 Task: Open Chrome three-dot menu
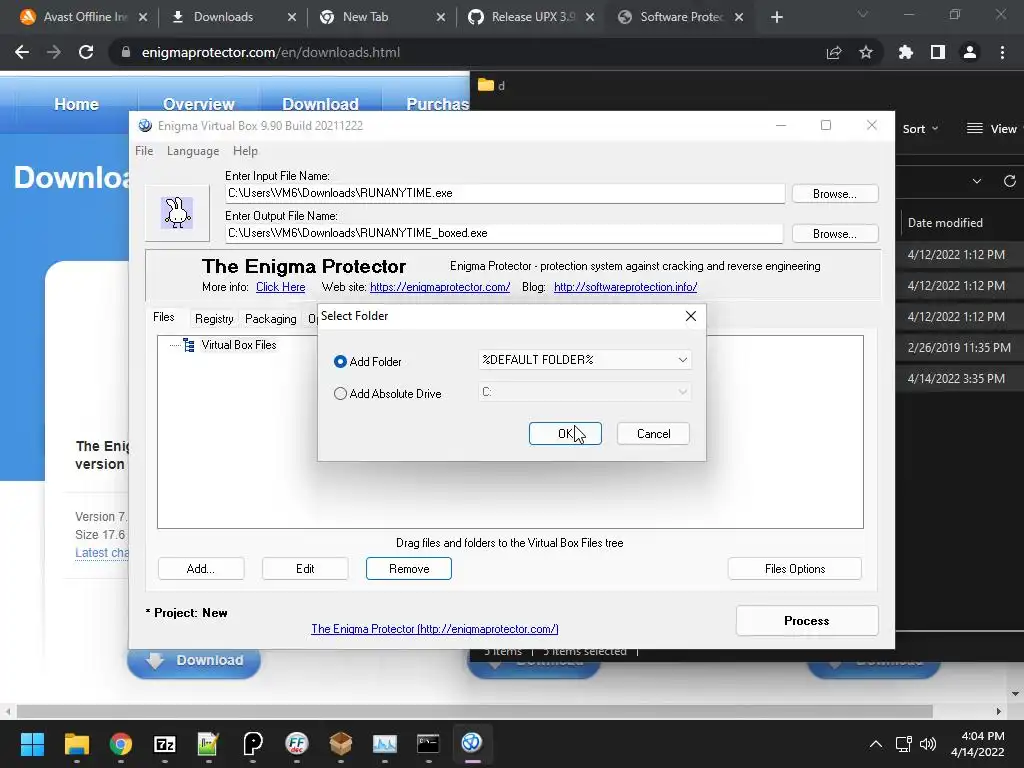[1002, 52]
